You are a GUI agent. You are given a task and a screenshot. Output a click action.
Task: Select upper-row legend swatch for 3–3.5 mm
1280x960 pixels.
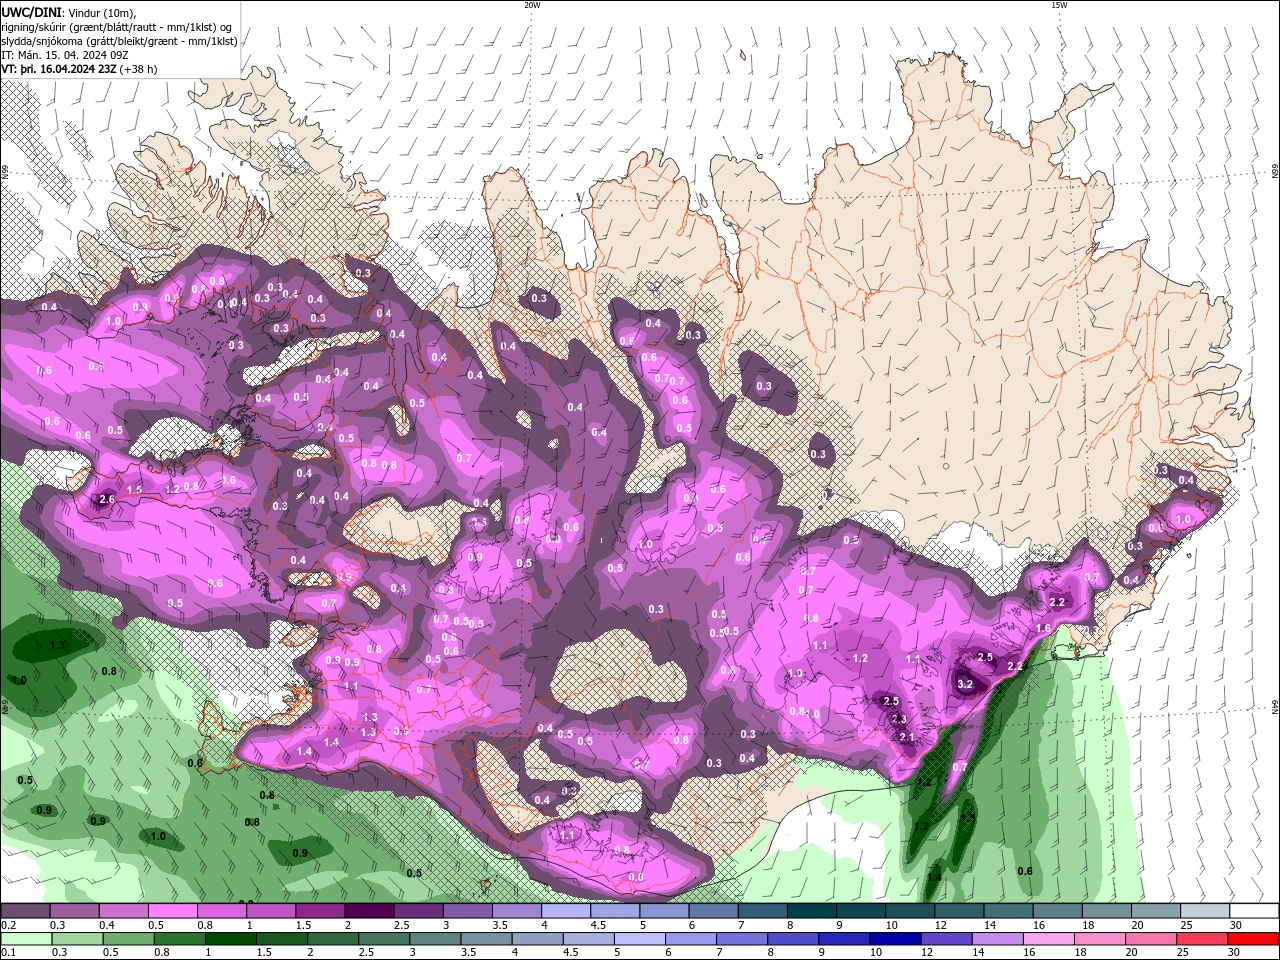(467, 911)
